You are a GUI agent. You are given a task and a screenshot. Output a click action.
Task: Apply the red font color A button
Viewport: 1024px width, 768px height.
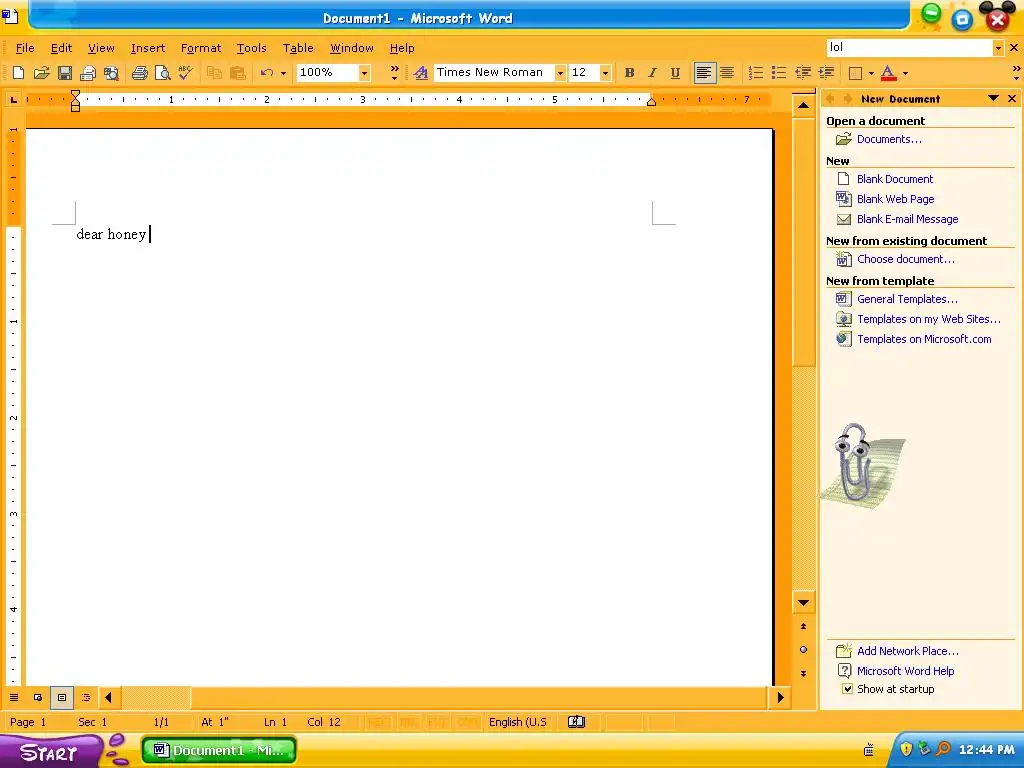pyautogui.click(x=888, y=72)
